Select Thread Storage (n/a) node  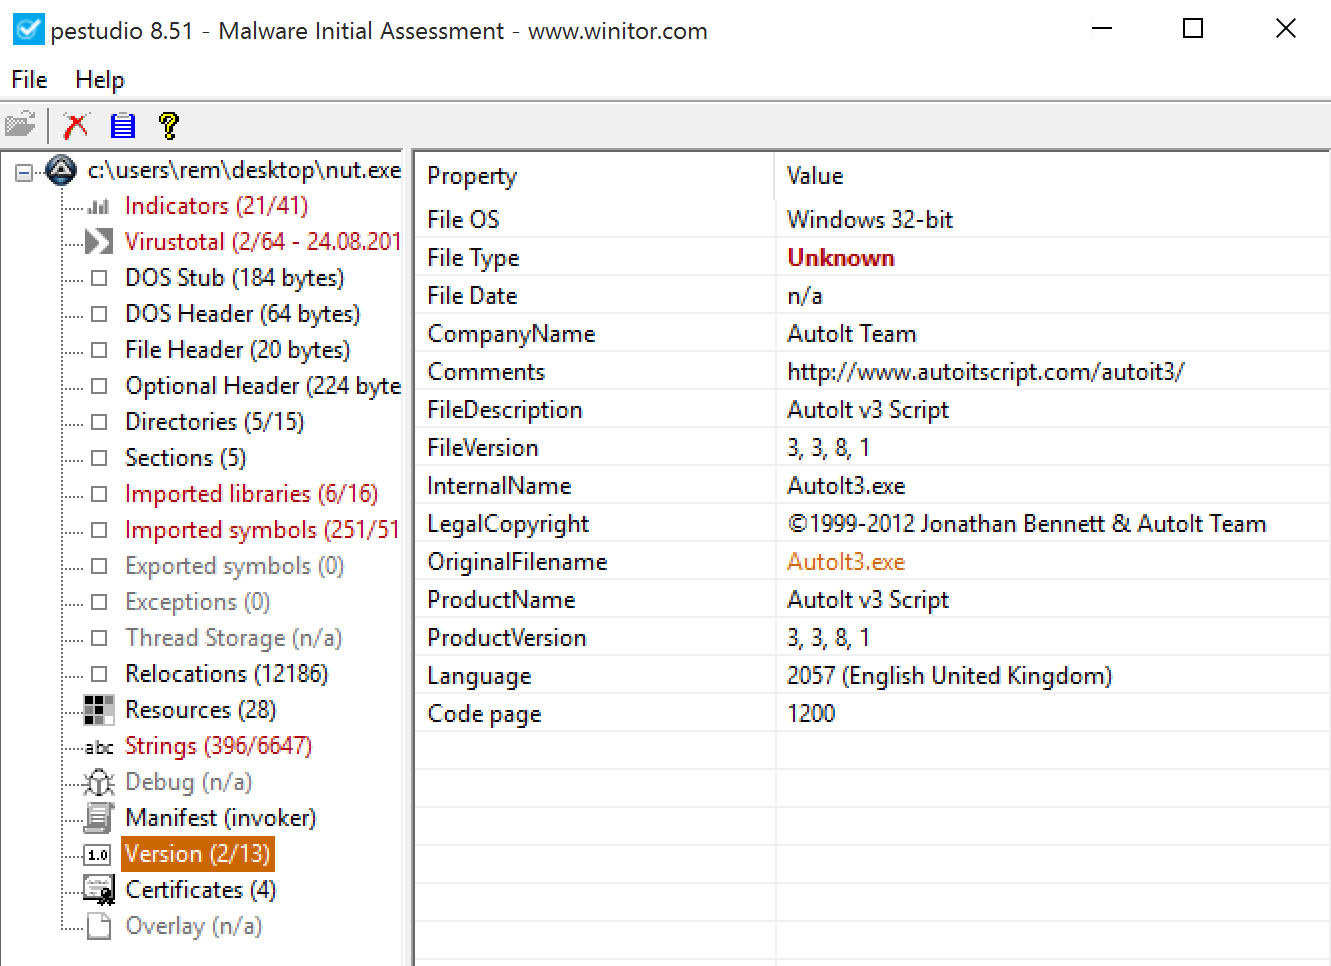coord(233,638)
